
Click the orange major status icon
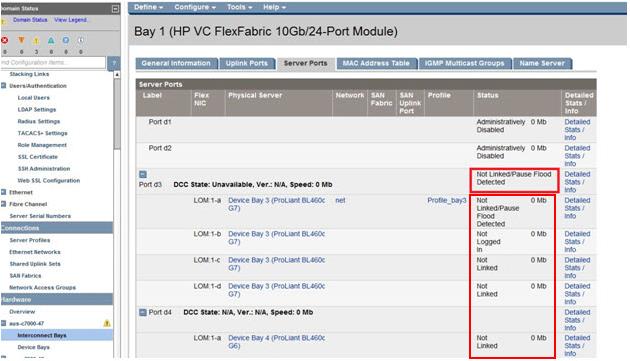point(21,40)
